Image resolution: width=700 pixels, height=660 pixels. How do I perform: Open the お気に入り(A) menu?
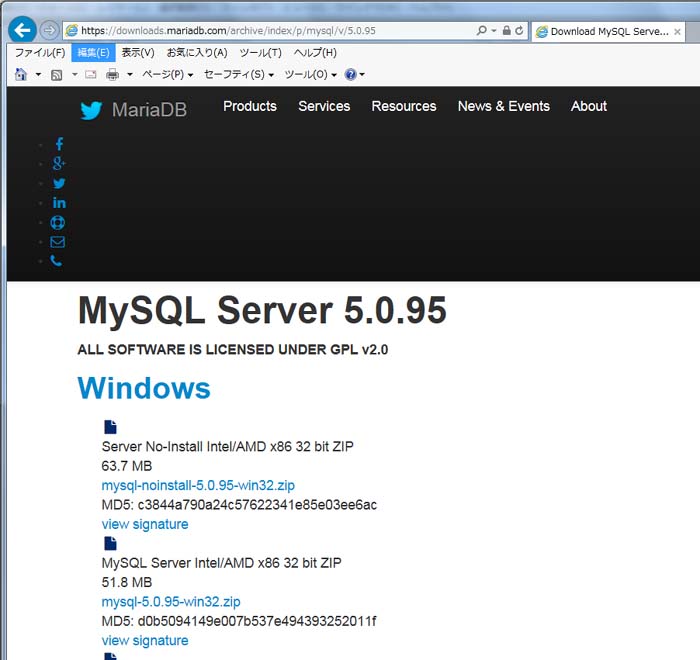click(197, 53)
